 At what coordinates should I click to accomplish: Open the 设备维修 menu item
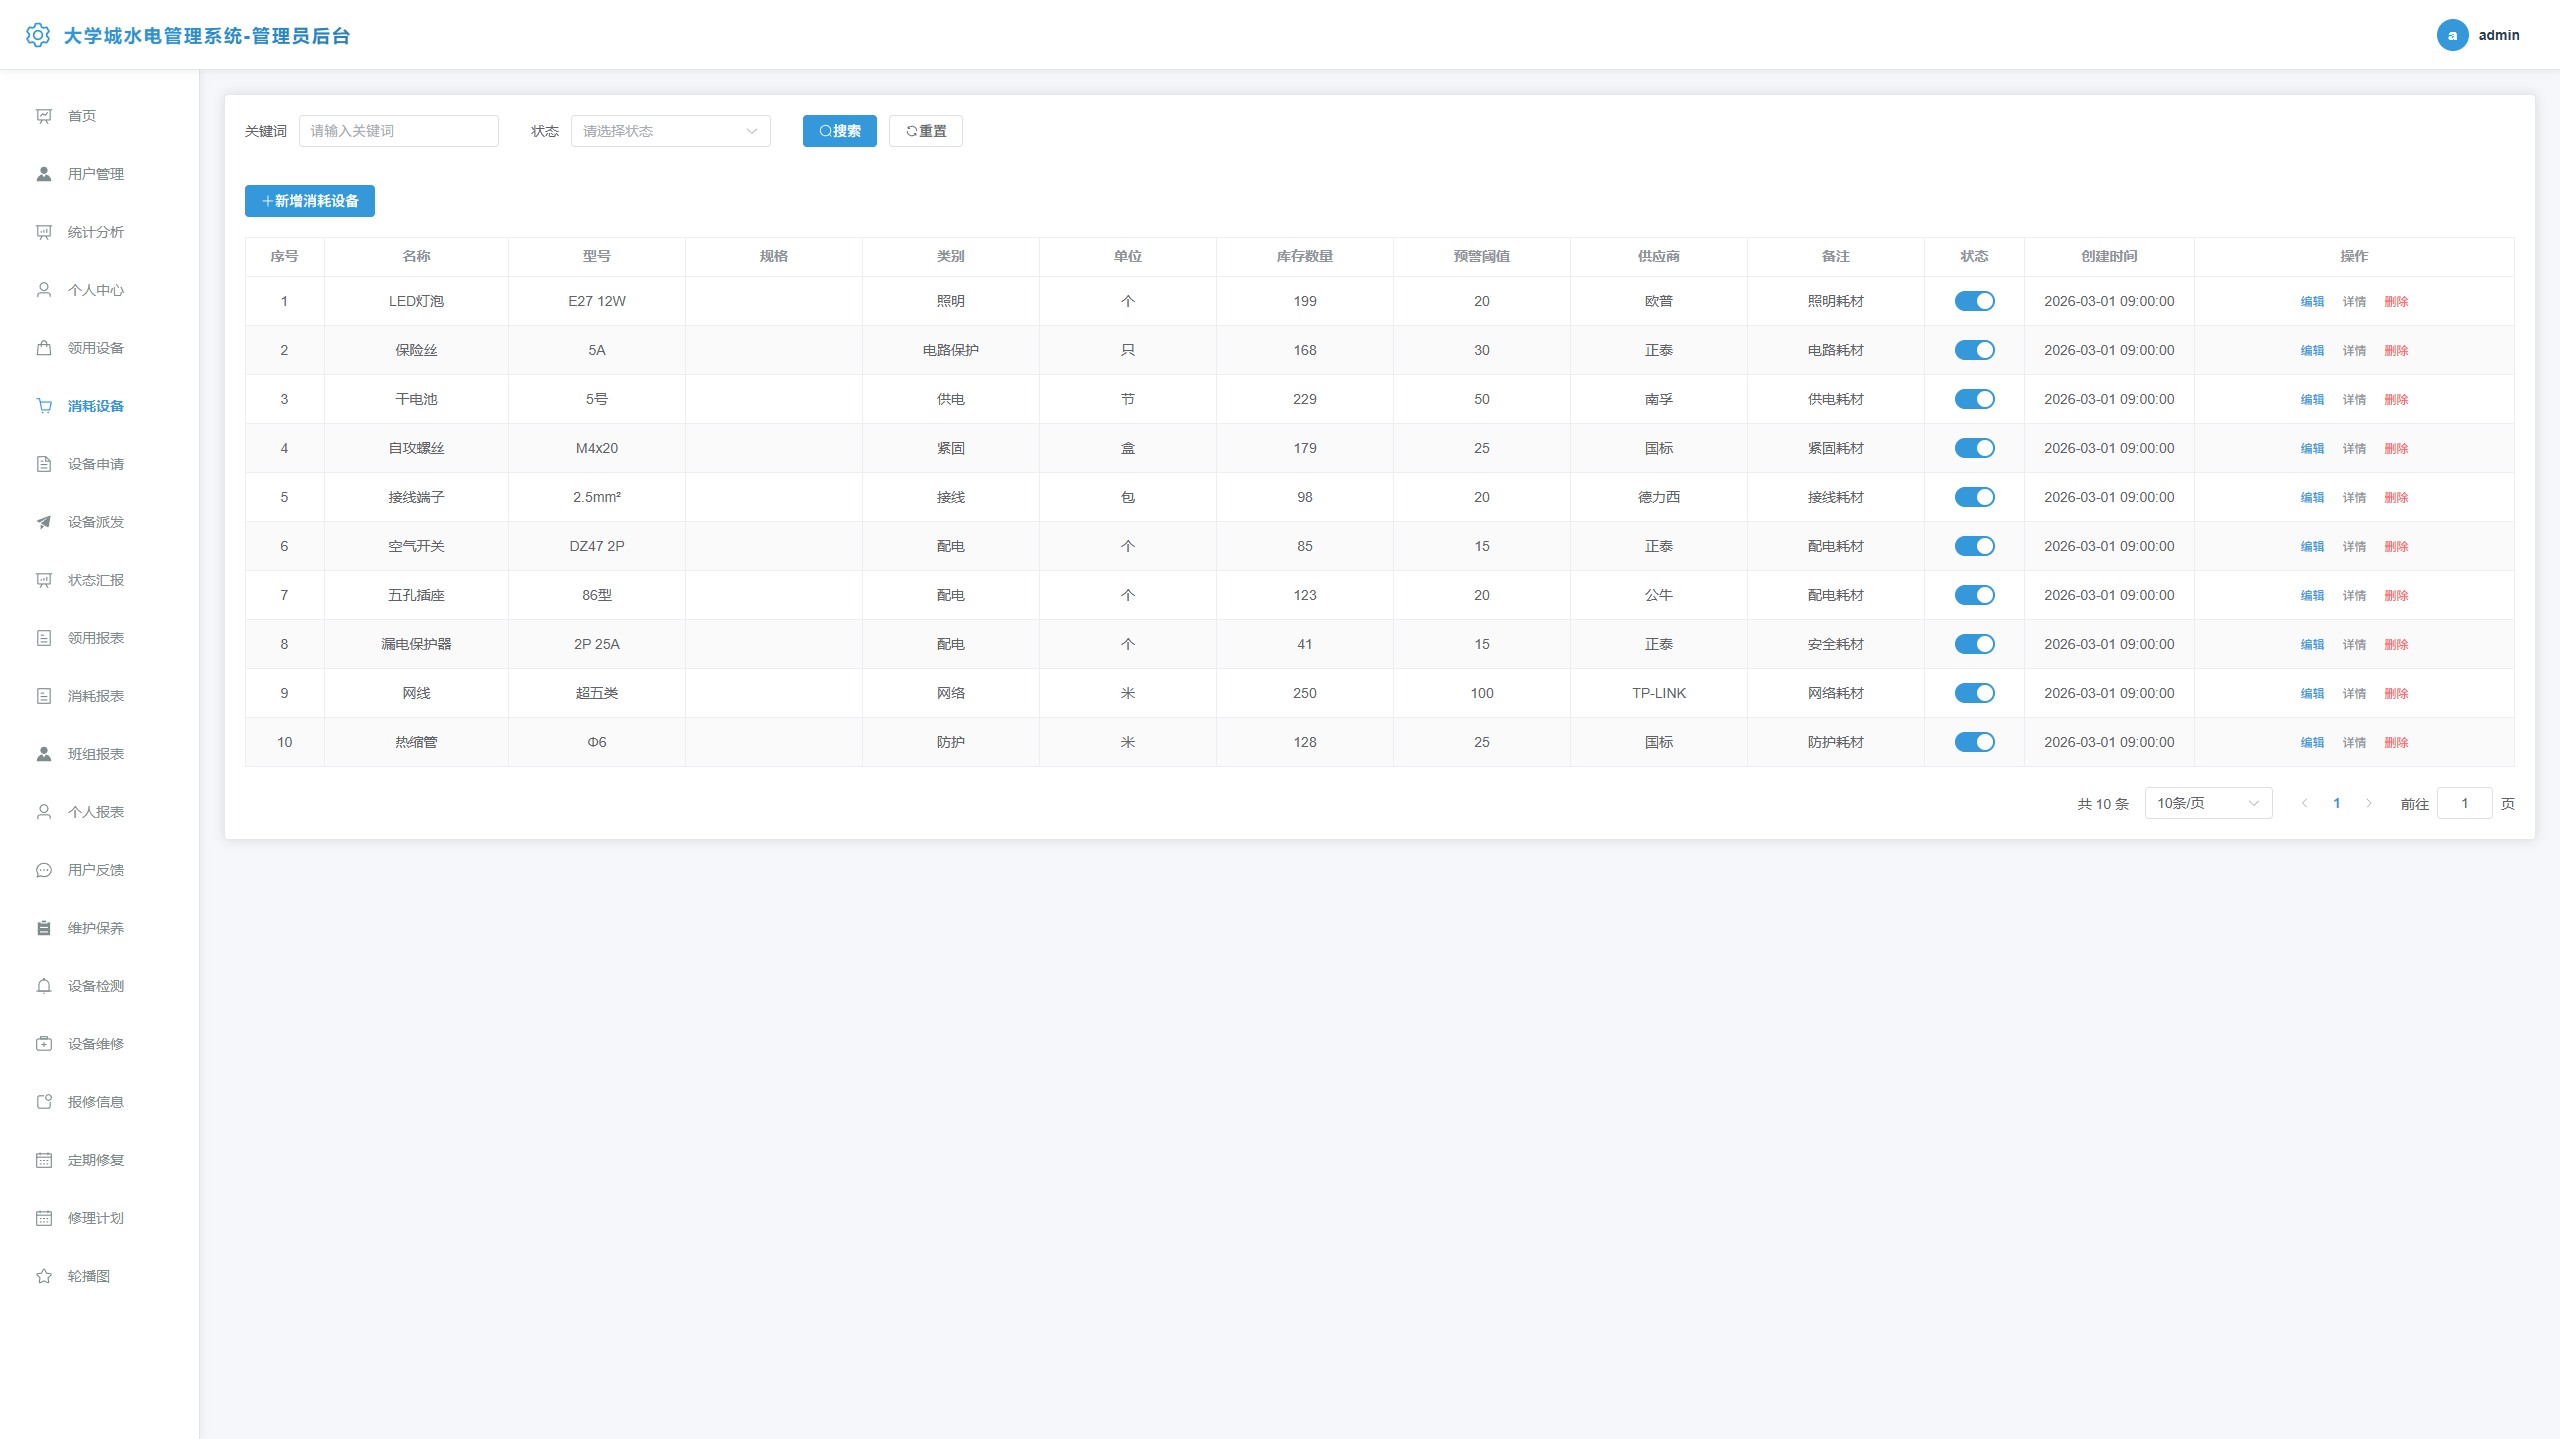pos(96,1044)
